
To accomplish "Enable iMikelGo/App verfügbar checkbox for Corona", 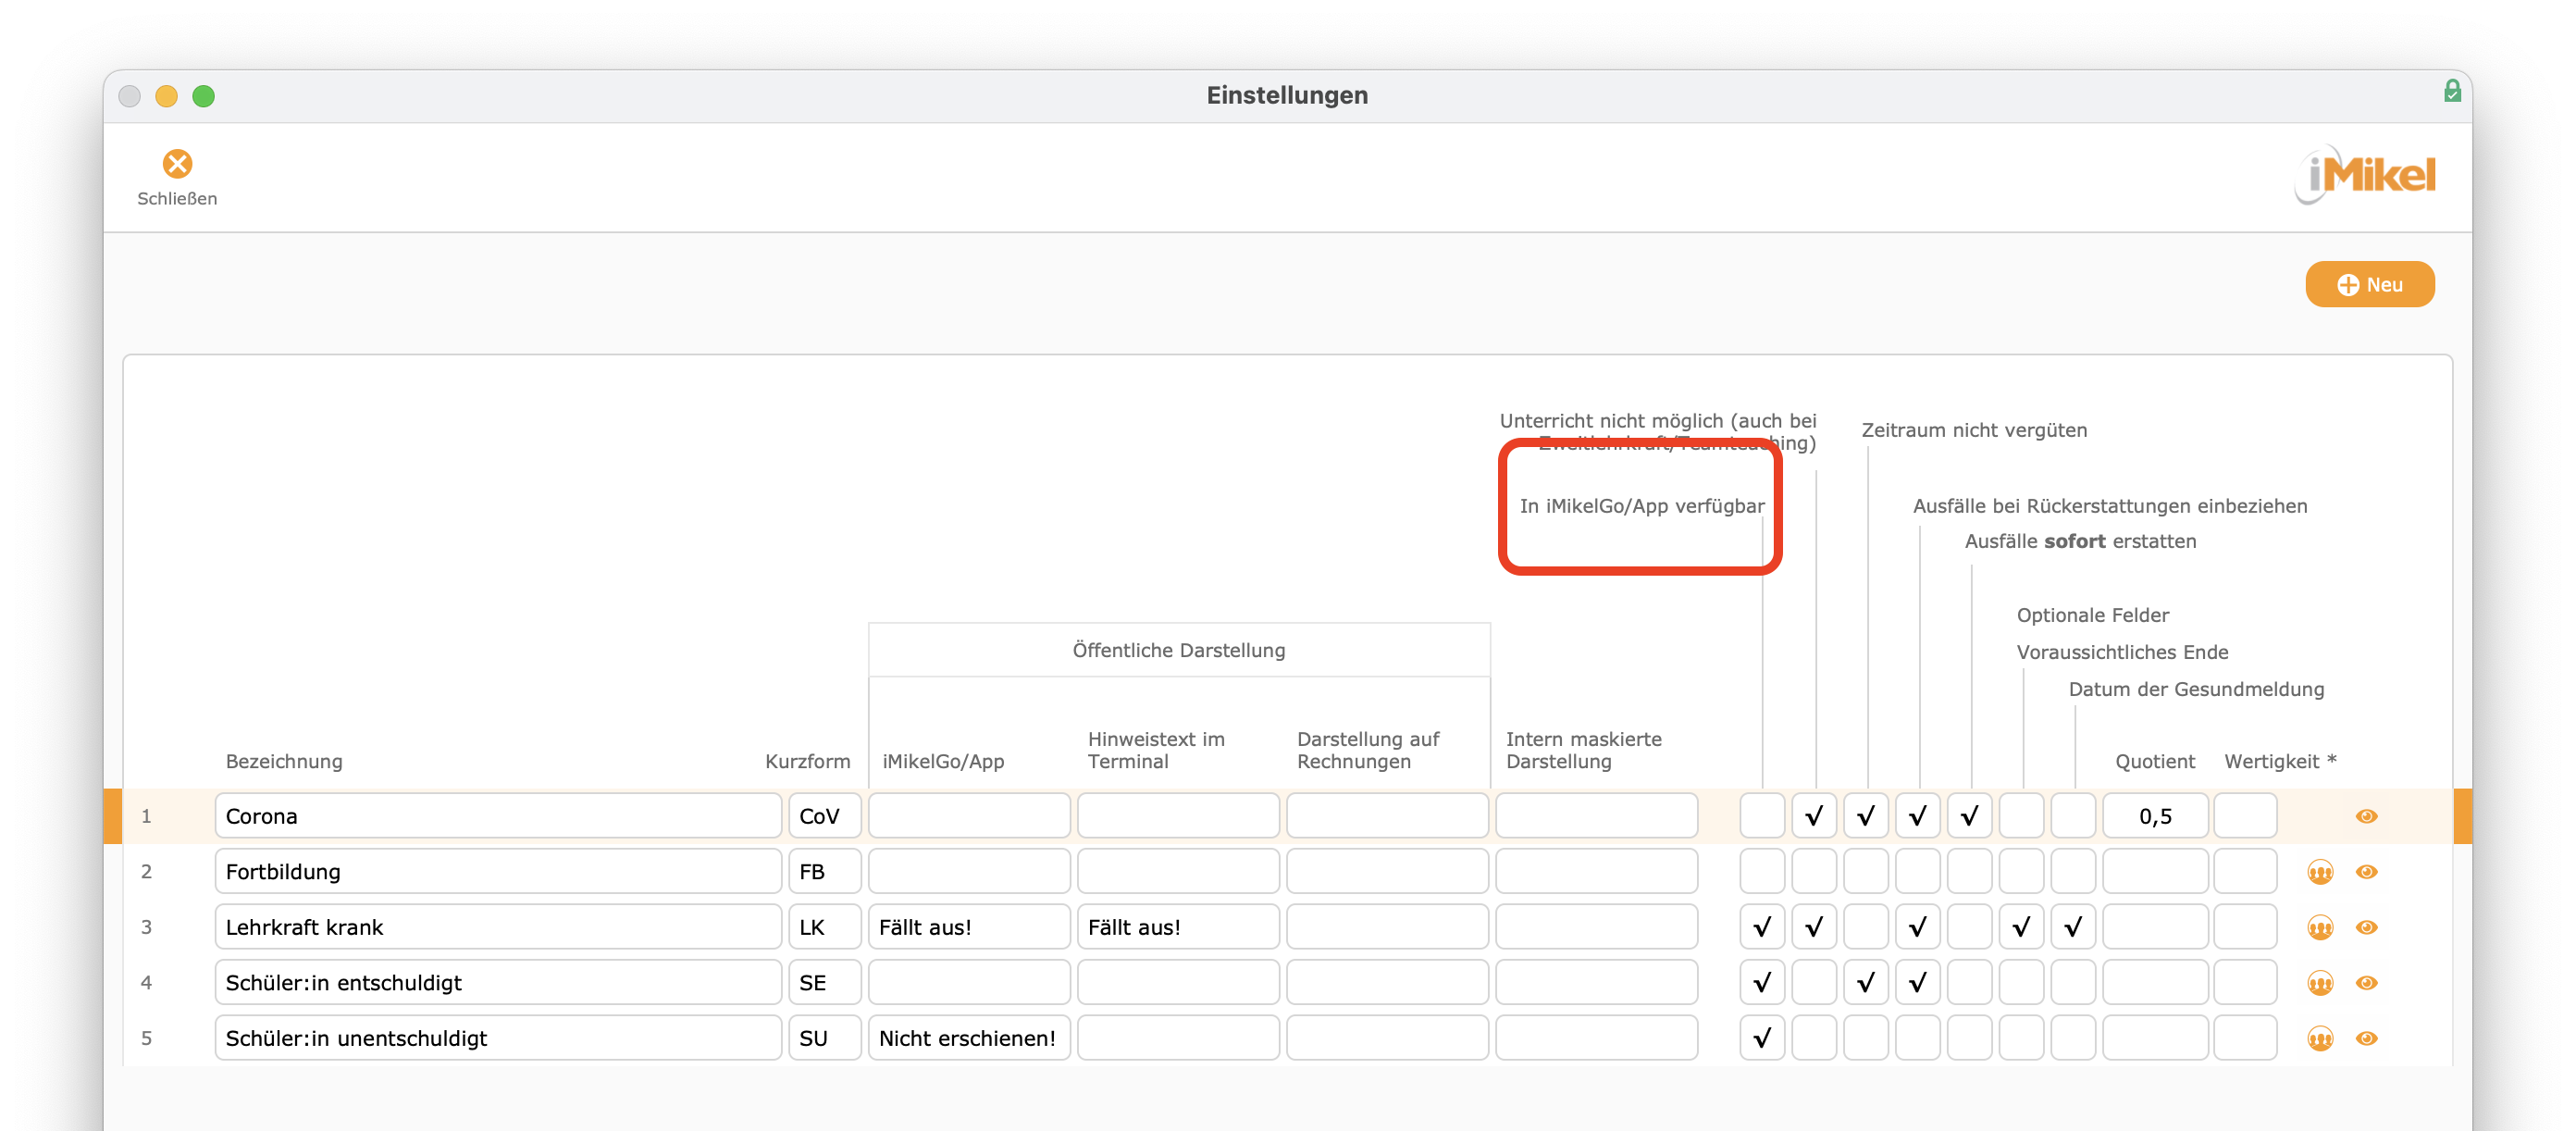I will coord(1761,816).
